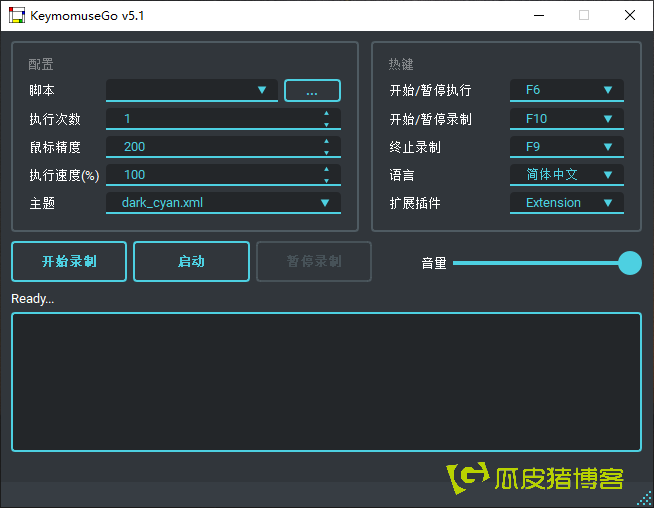Viewport: 654px width, 508px height.
Task: Click the 音量 label
Action: pyautogui.click(x=434, y=263)
